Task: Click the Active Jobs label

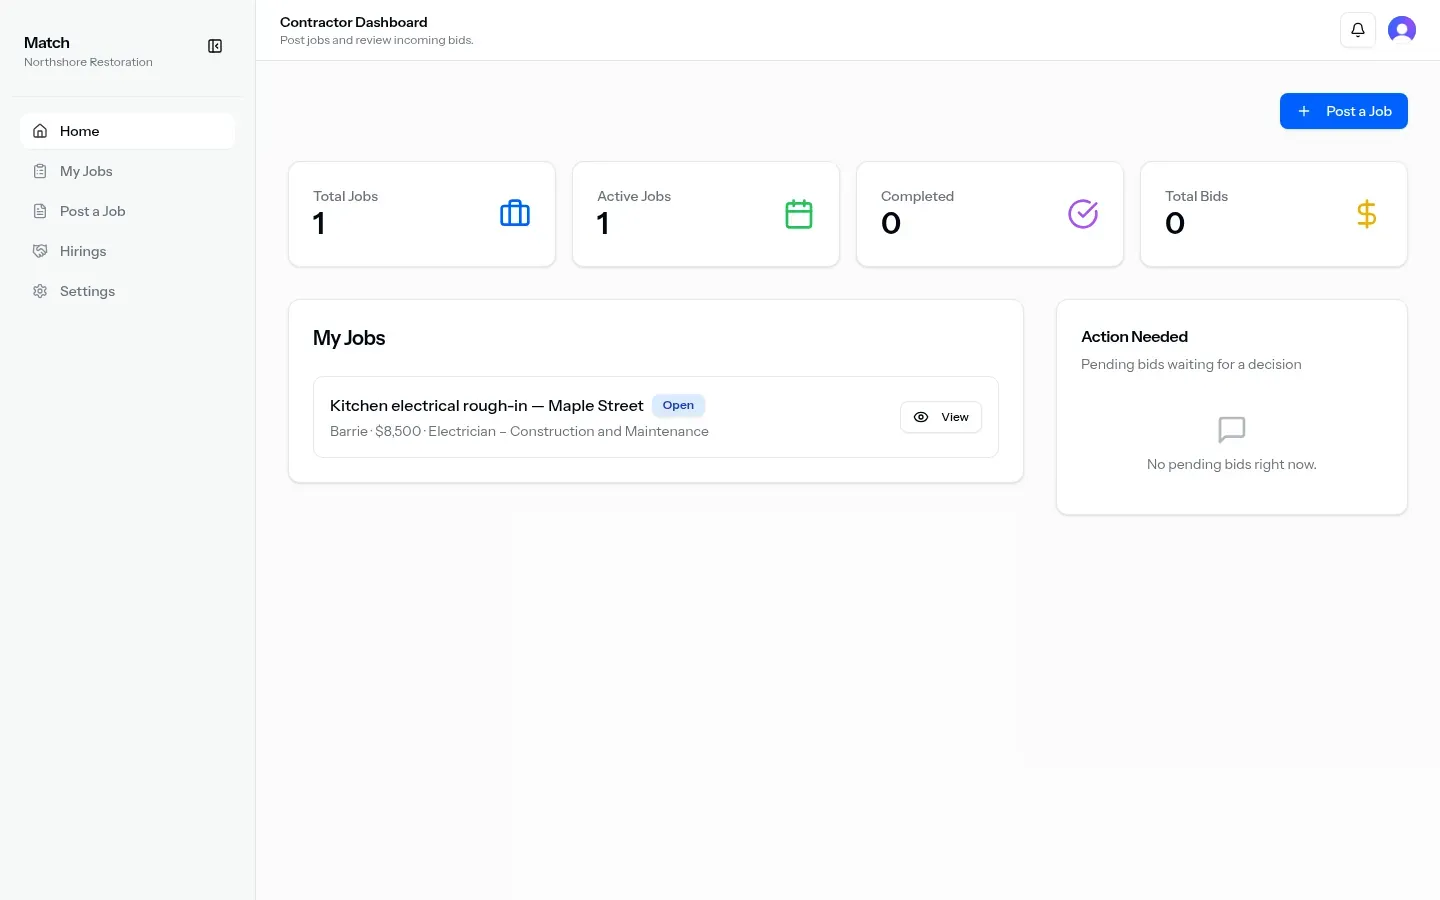Action: (x=634, y=196)
